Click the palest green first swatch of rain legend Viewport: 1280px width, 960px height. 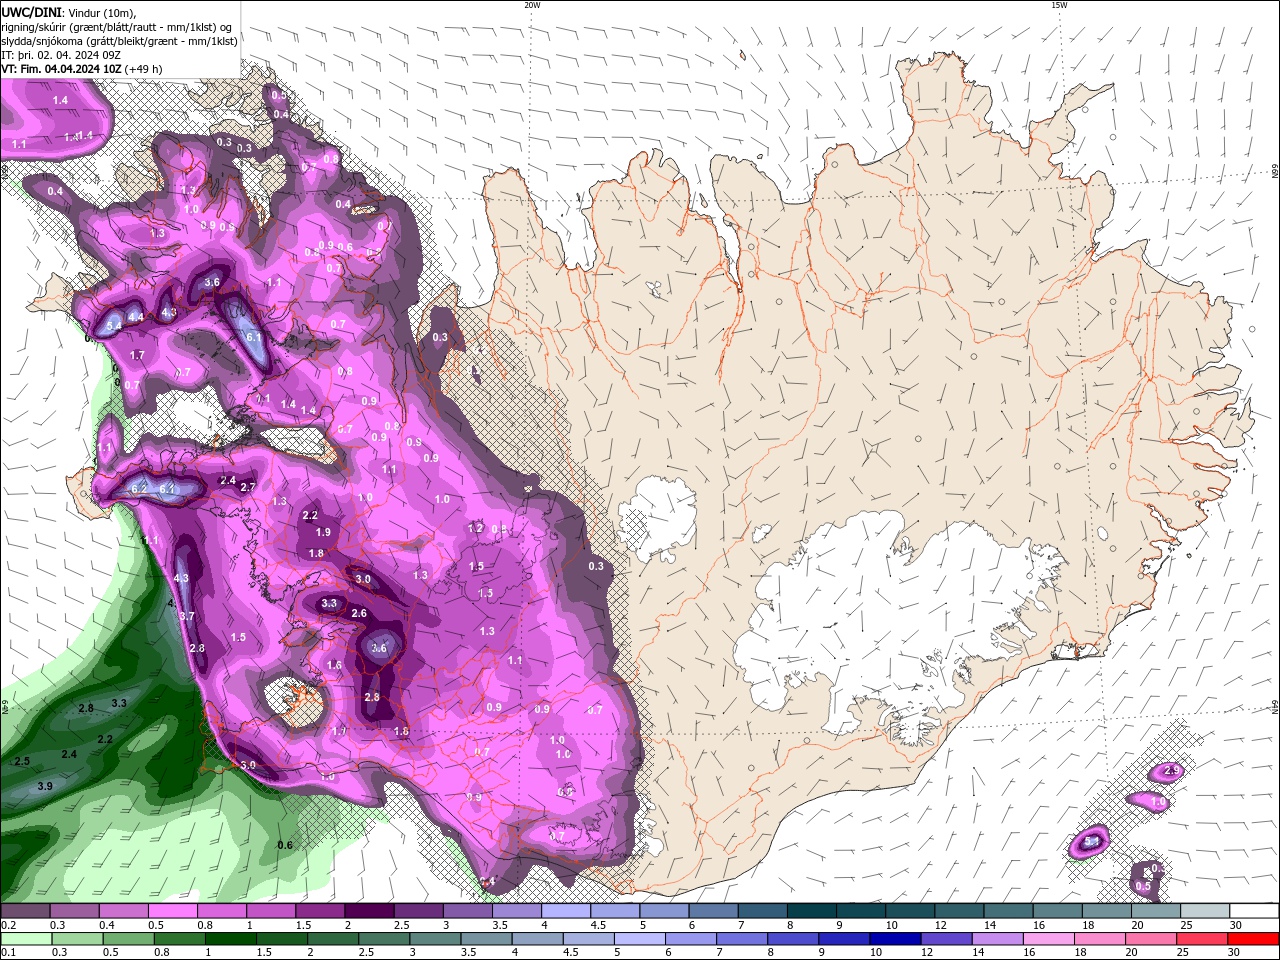[24, 939]
